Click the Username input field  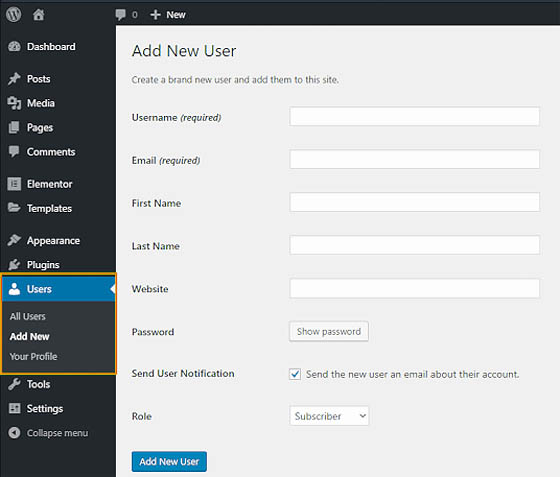[414, 116]
